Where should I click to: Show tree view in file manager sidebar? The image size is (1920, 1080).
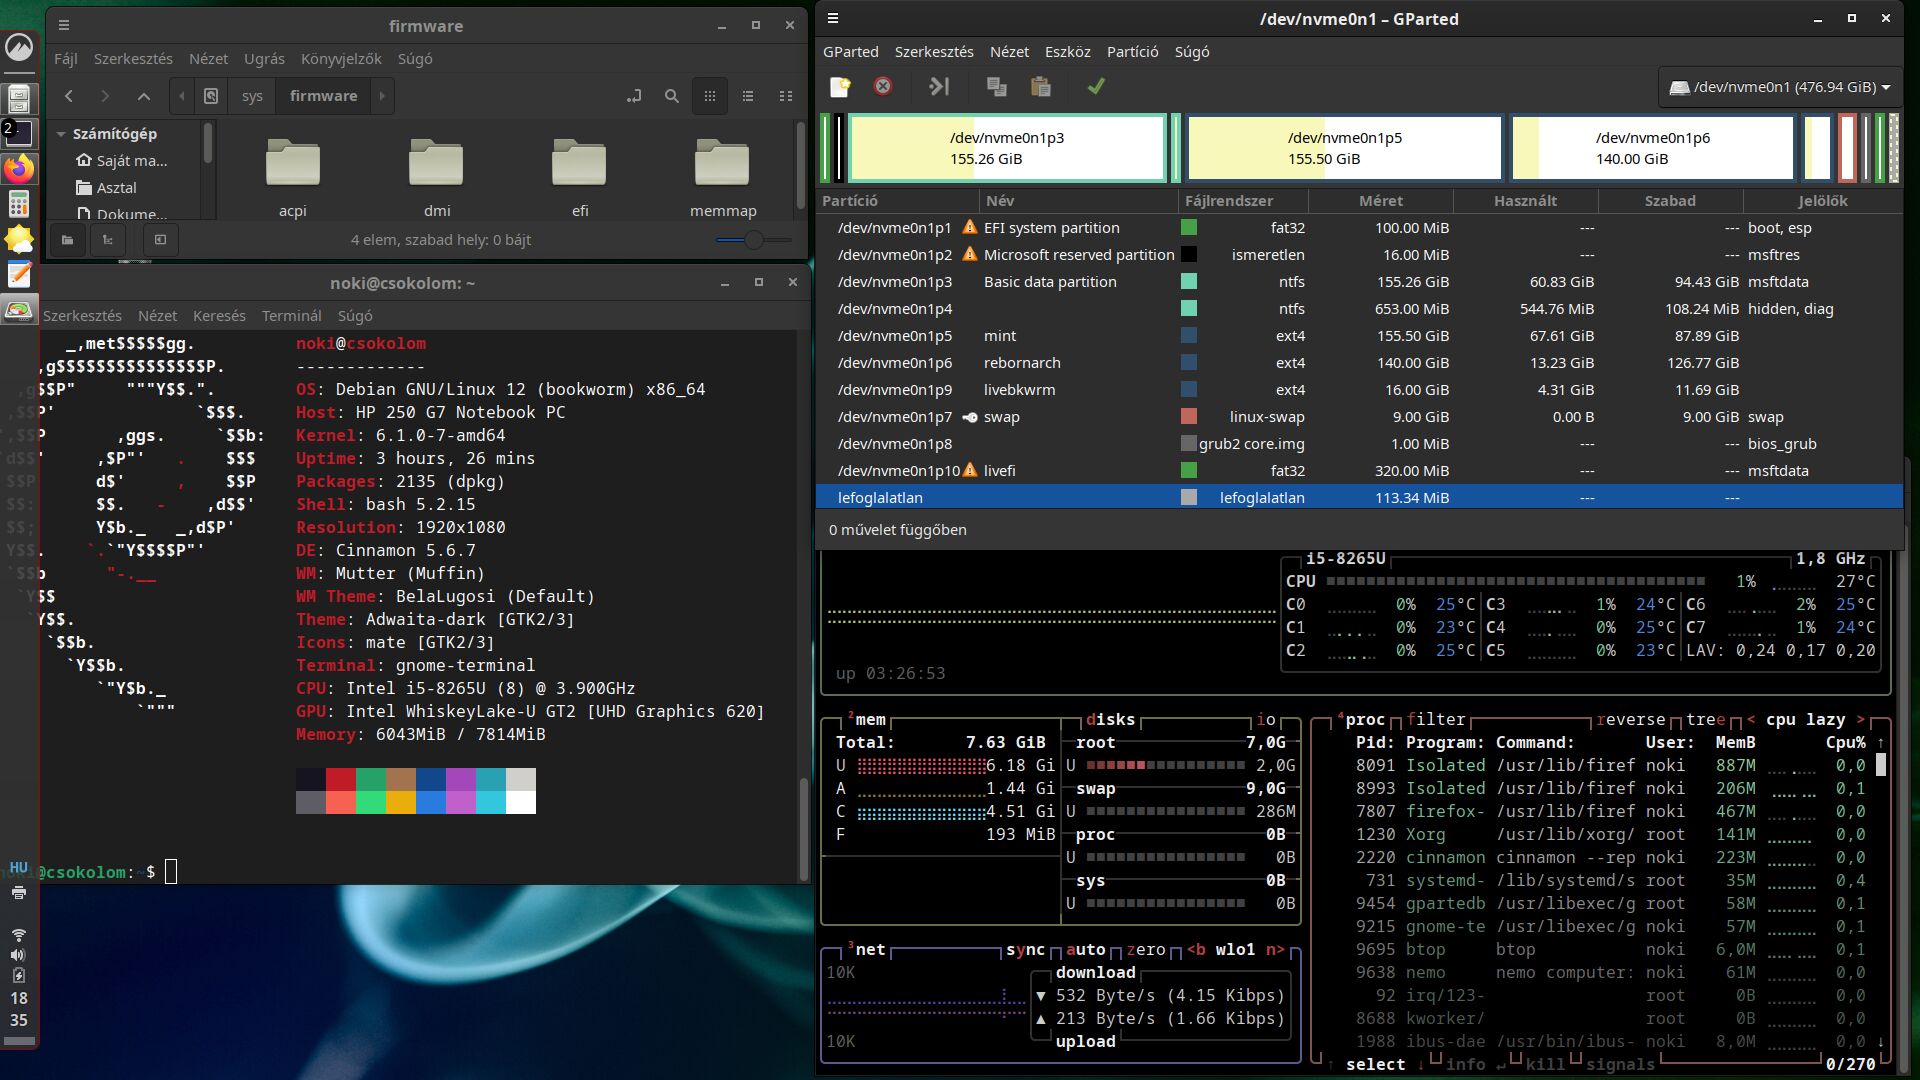coord(108,240)
